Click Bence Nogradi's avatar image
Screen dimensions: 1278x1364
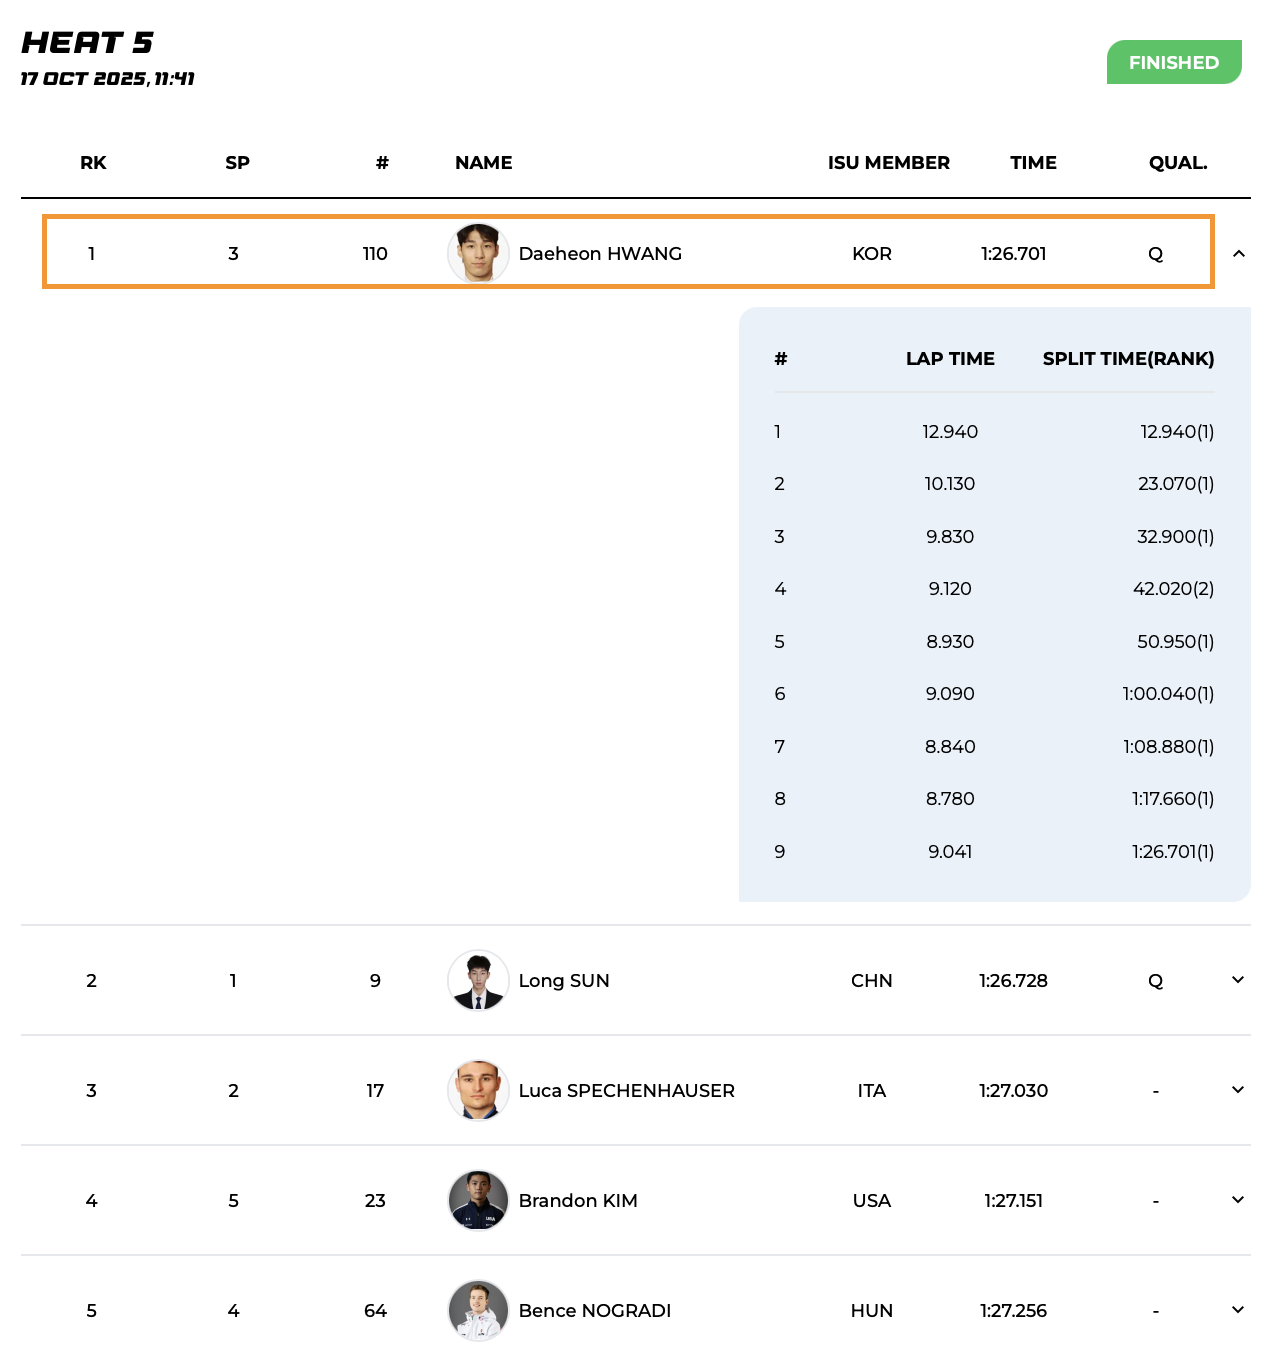tap(478, 1310)
